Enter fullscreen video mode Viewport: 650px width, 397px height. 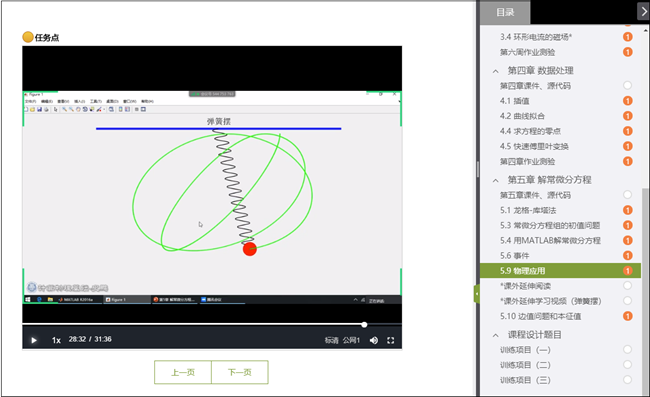click(390, 340)
